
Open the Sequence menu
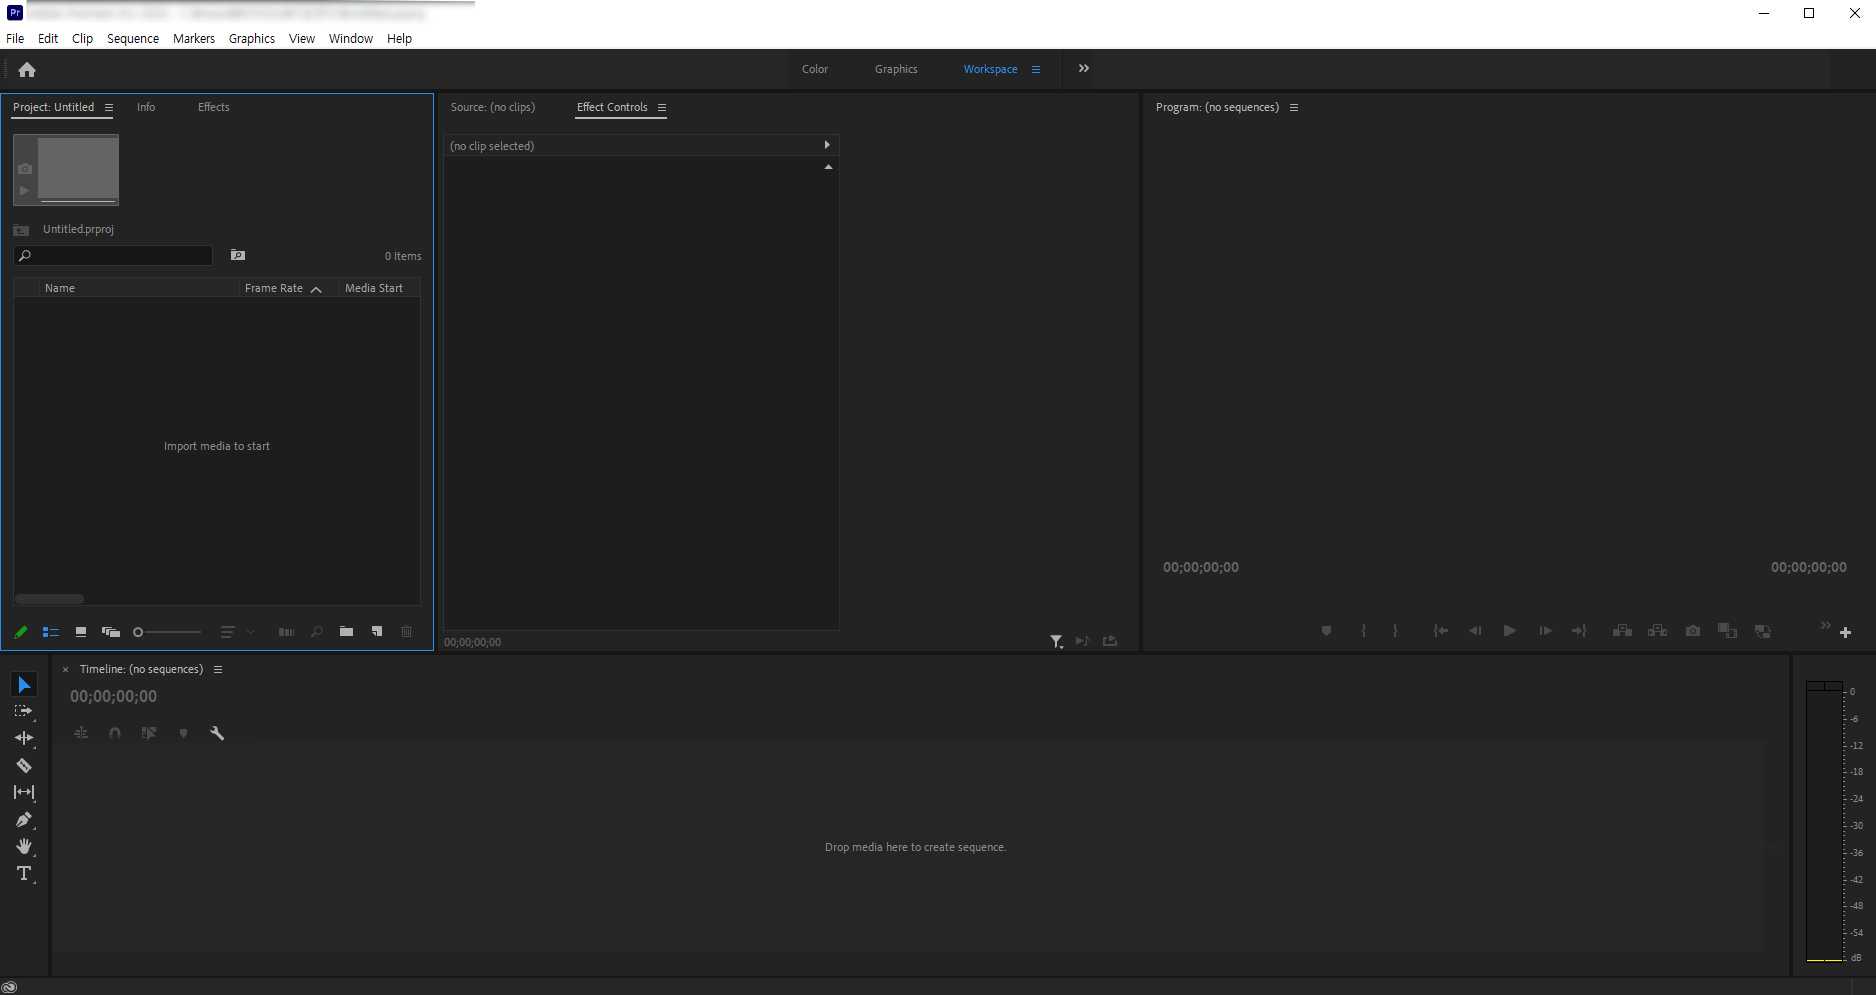133,38
